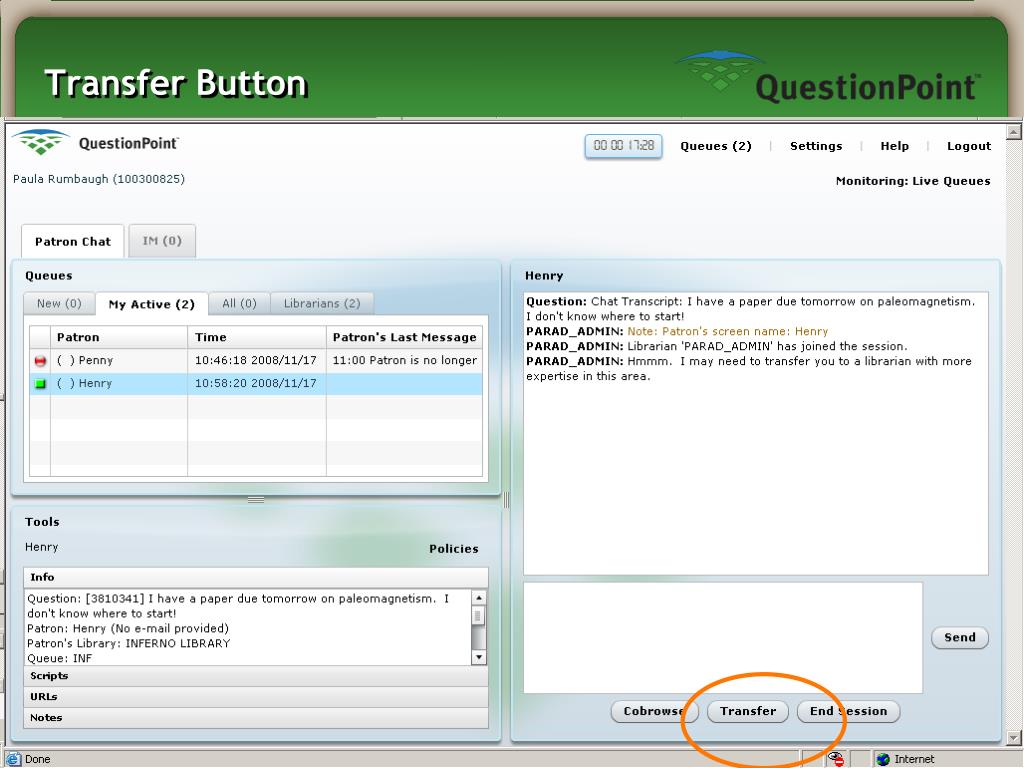Image resolution: width=1024 pixels, height=768 pixels.
Task: Open Settings in top navigation
Action: click(x=816, y=146)
